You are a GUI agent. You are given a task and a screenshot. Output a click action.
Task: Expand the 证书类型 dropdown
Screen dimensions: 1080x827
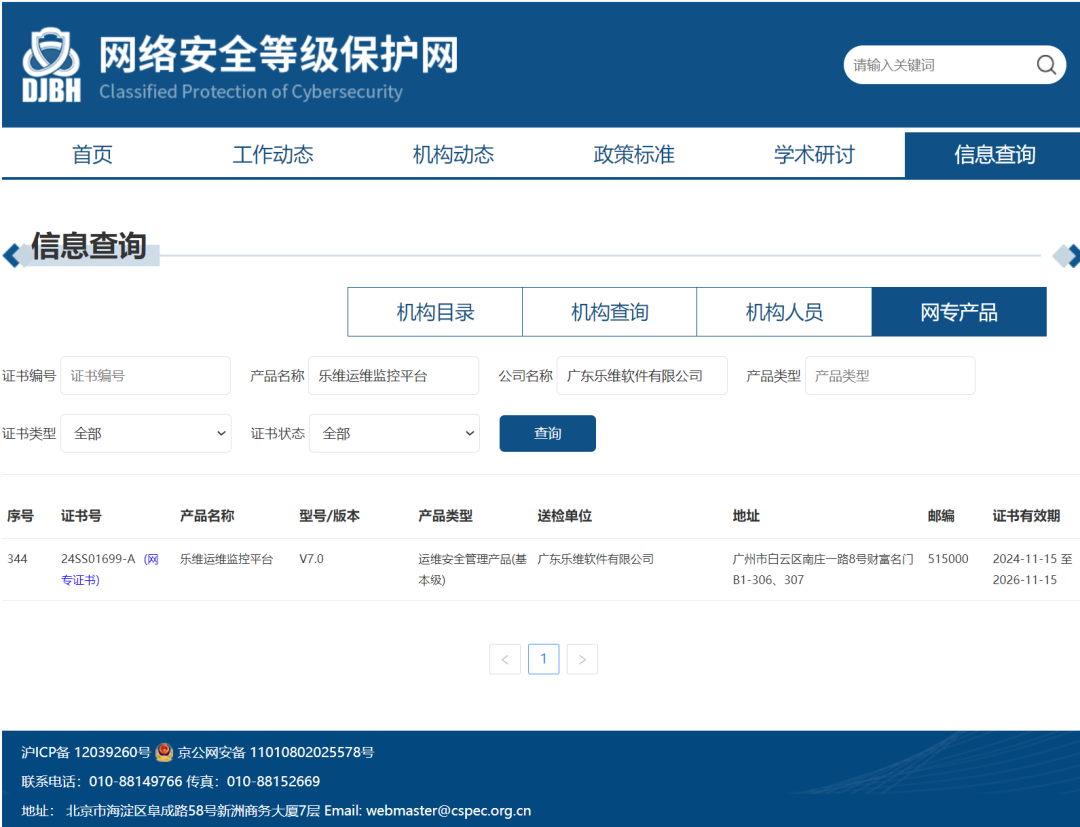pyautogui.click(x=146, y=433)
